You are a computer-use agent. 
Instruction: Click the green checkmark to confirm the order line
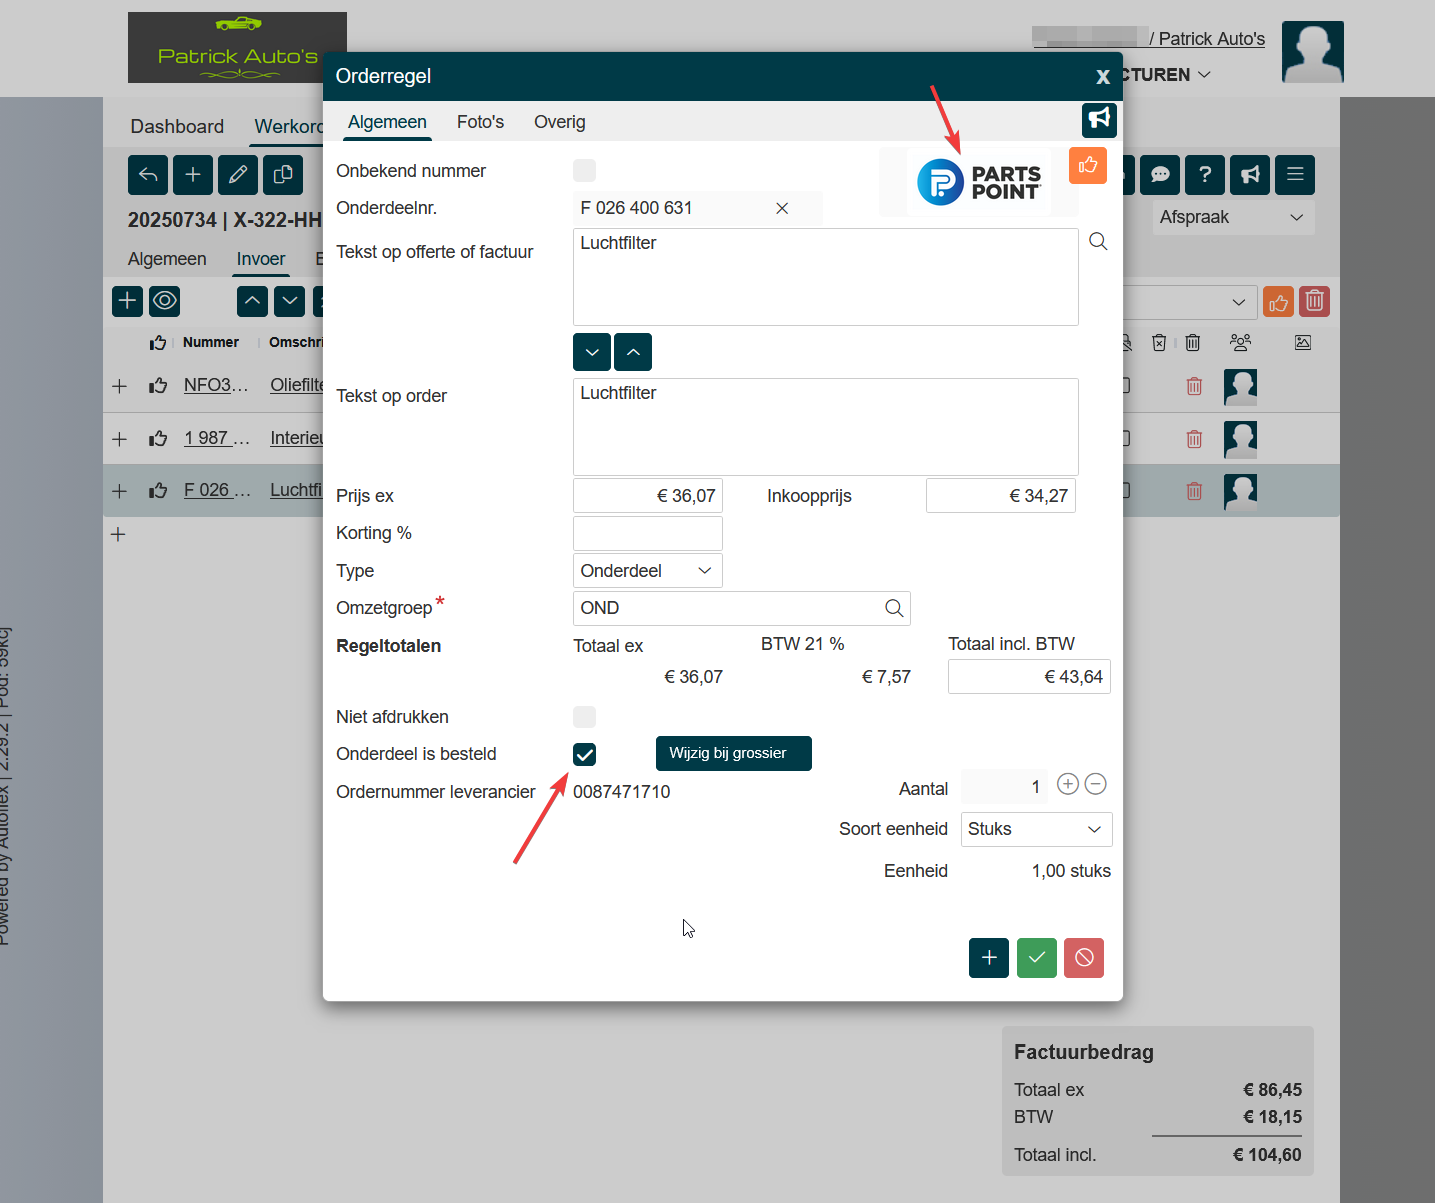tap(1036, 958)
